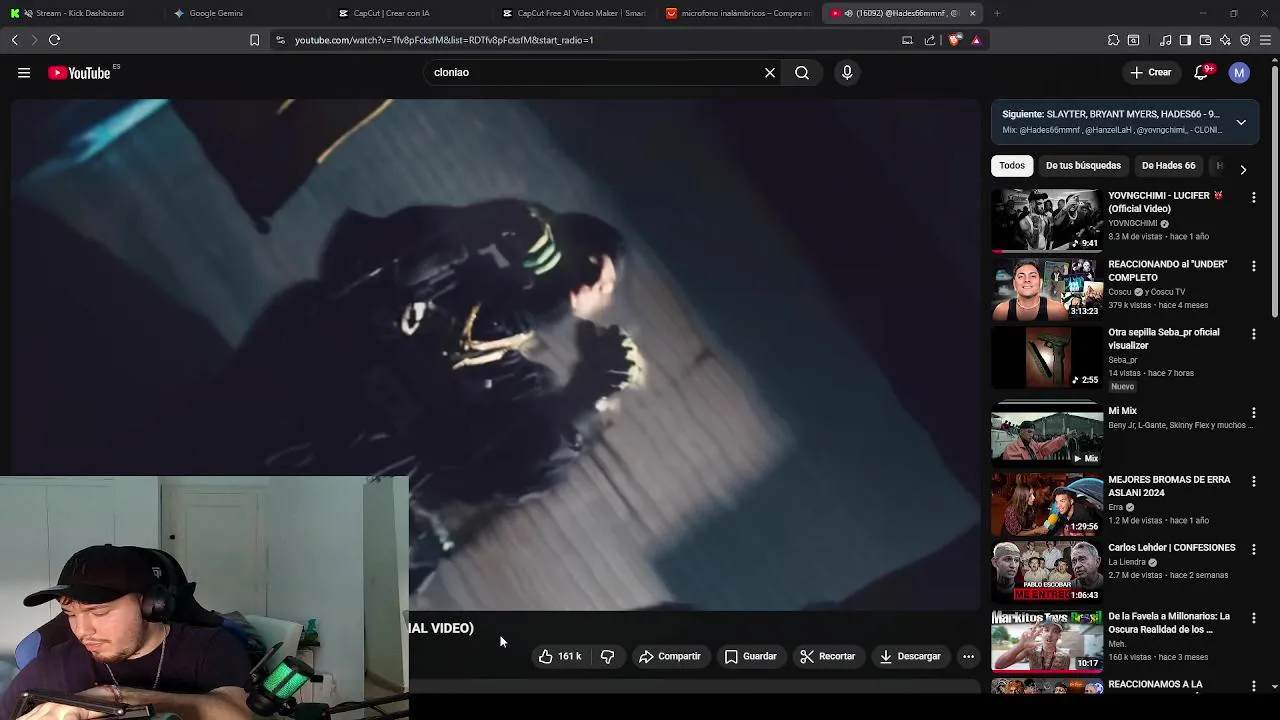Viewport: 1280px width, 720px height.
Task: Clear the search text with the X icon
Action: [x=770, y=73]
